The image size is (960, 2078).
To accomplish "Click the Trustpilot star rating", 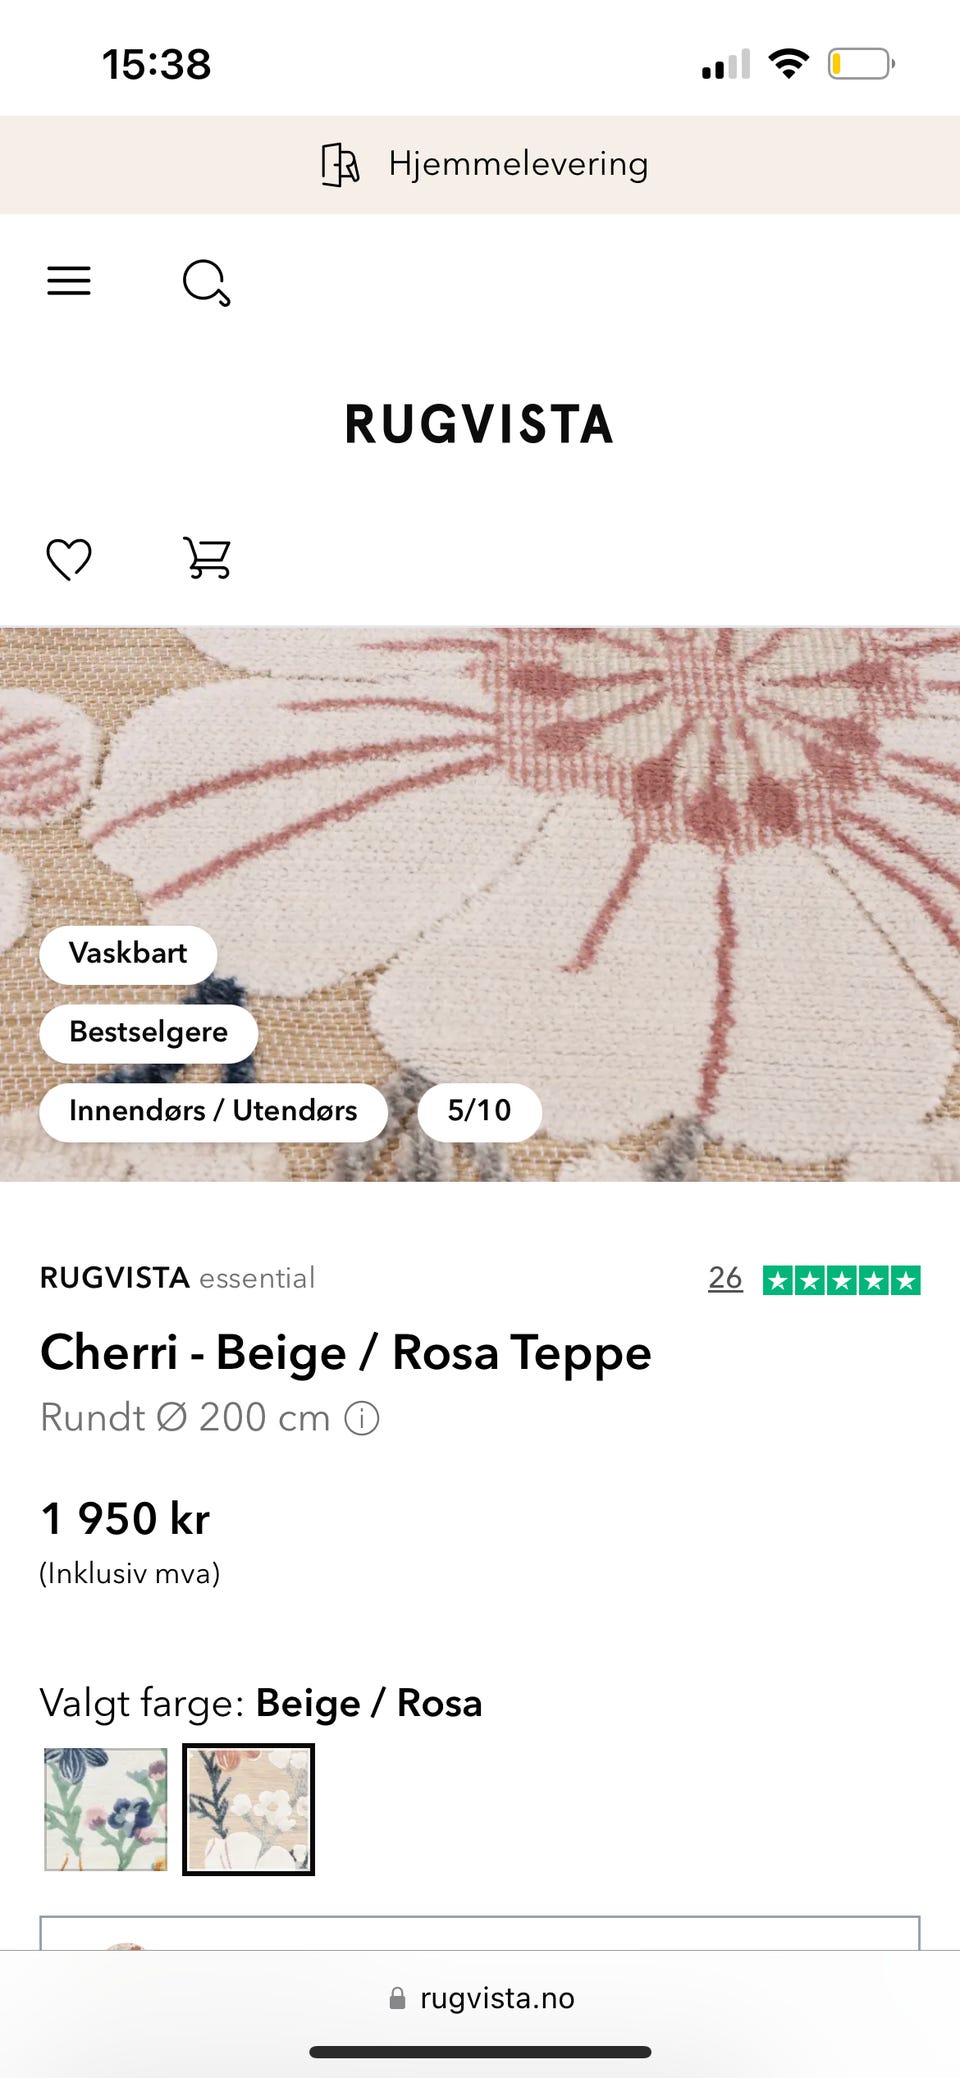I will click(x=841, y=1280).
